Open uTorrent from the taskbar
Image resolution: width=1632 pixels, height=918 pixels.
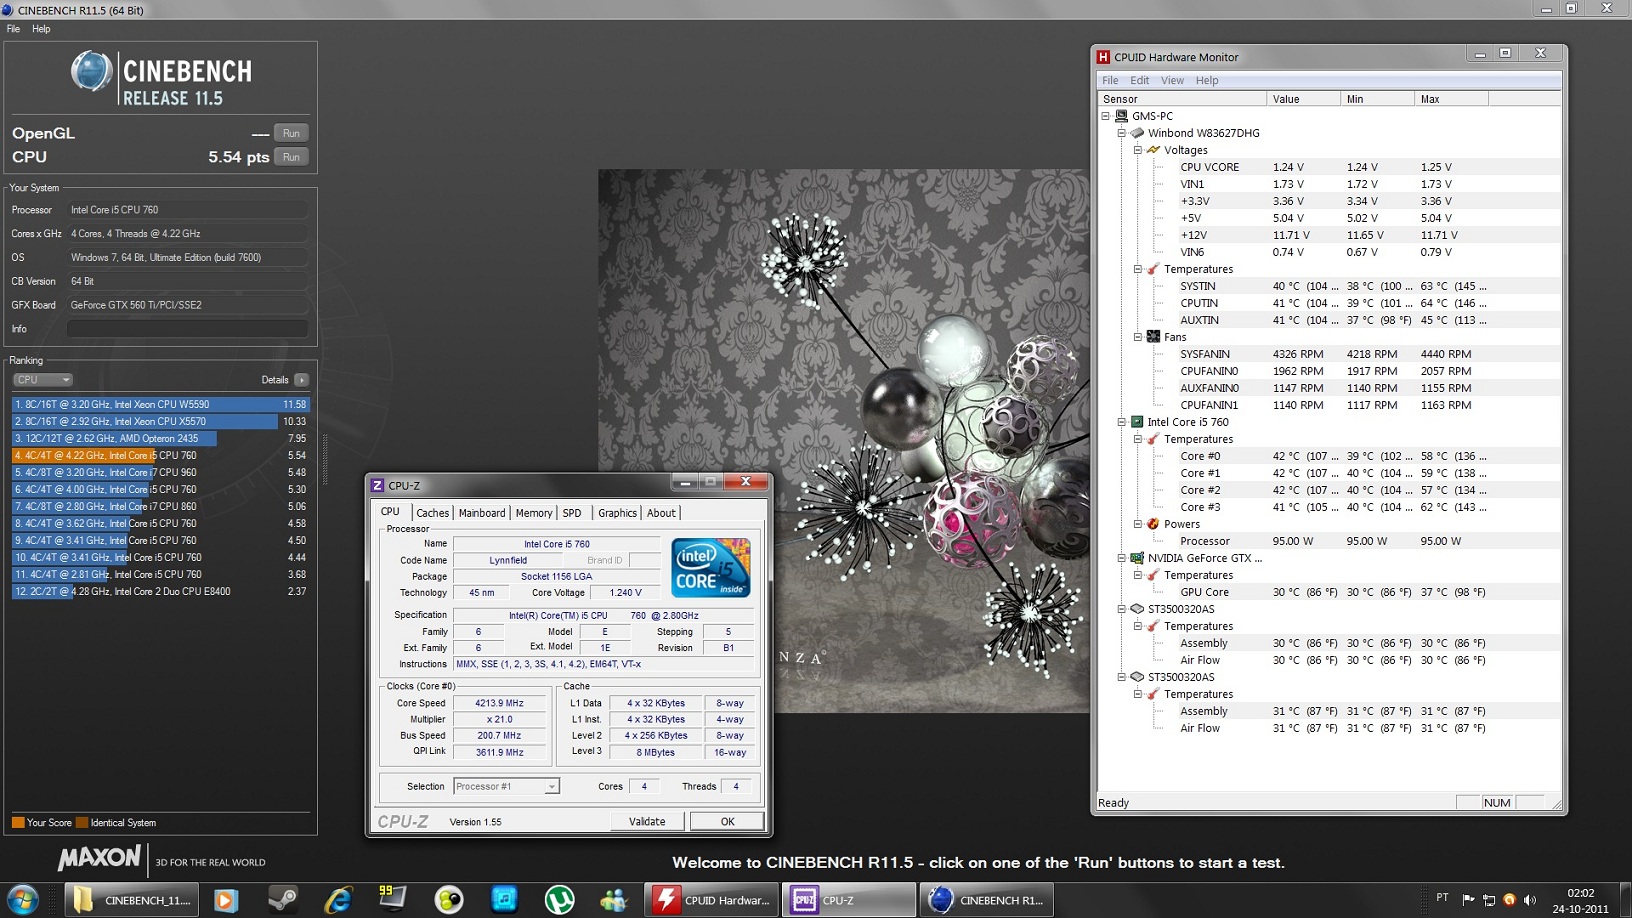coord(559,899)
